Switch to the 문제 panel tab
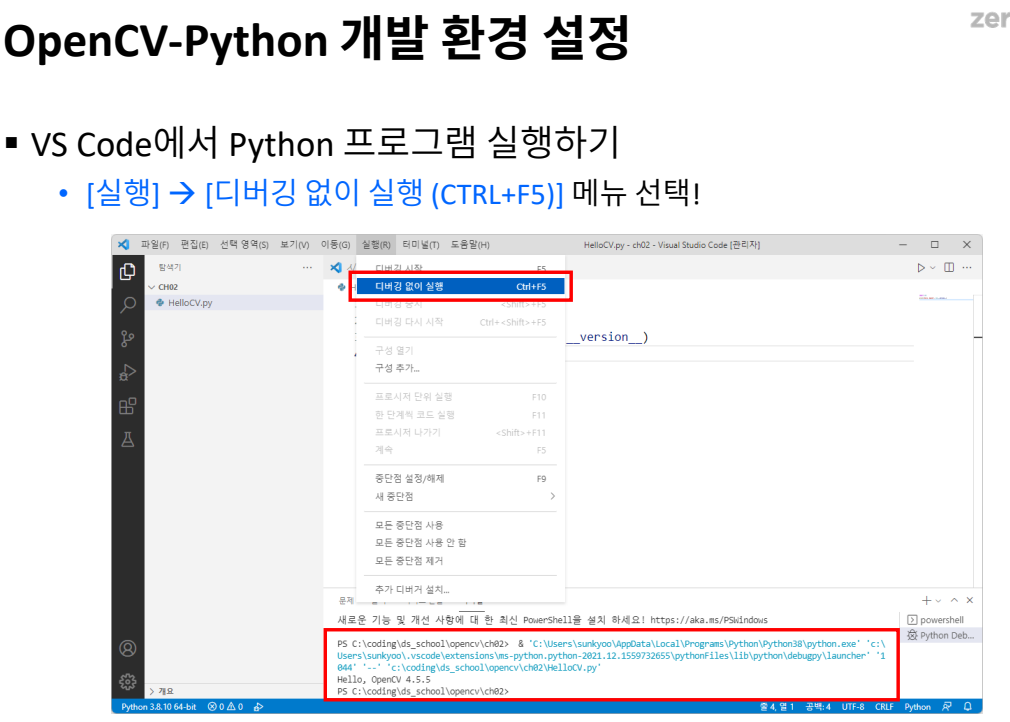Viewport: 1010px width, 722px height. click(x=347, y=600)
